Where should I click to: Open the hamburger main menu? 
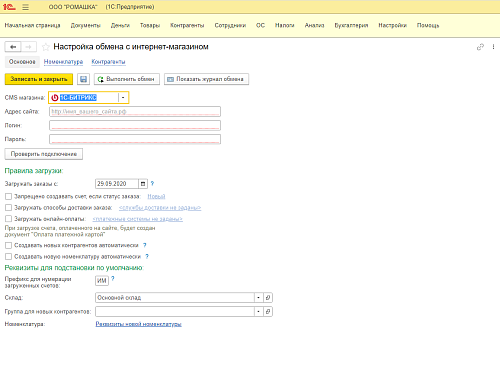click(26, 7)
